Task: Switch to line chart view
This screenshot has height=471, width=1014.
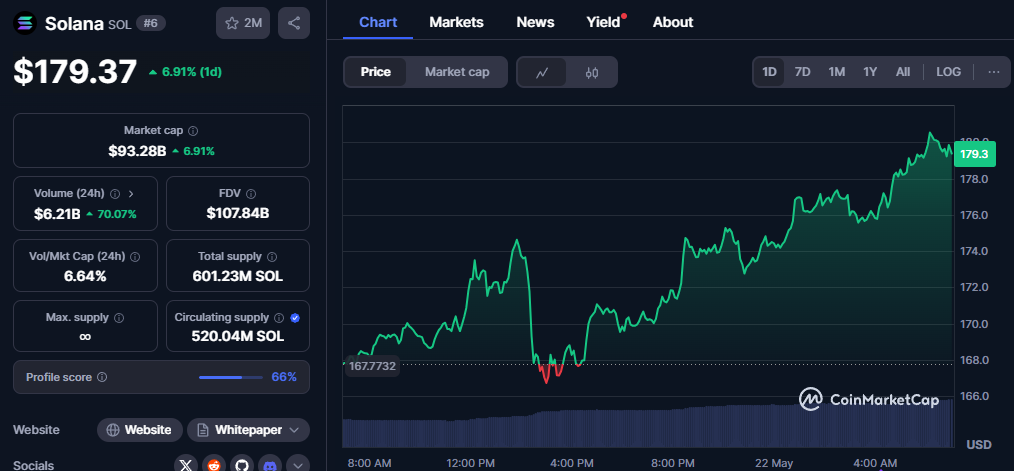Action: (x=542, y=72)
